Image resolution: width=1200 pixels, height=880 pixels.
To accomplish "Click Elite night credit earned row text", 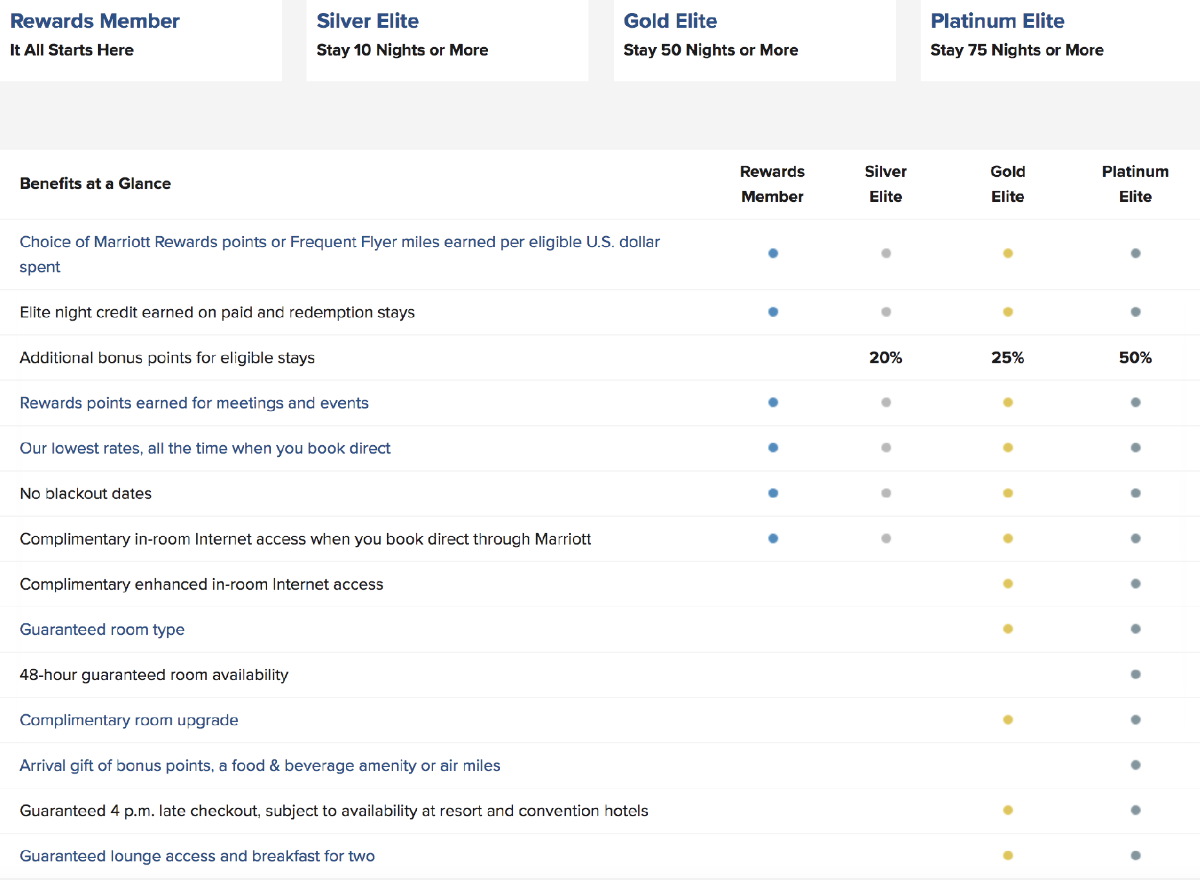I will tap(217, 312).
